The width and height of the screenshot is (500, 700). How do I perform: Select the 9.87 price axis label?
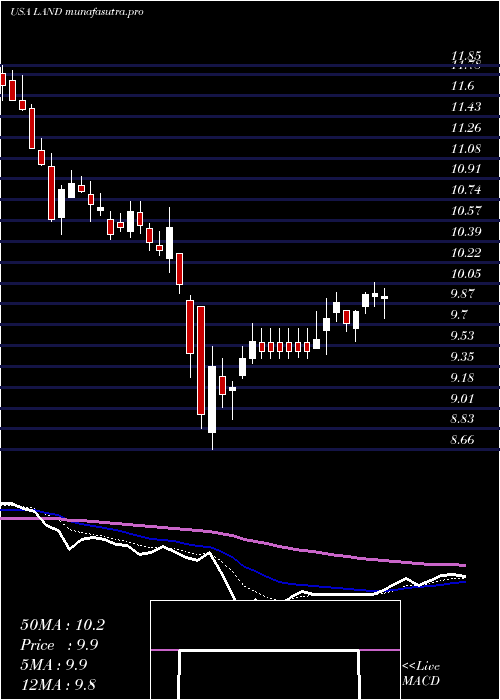point(462,294)
